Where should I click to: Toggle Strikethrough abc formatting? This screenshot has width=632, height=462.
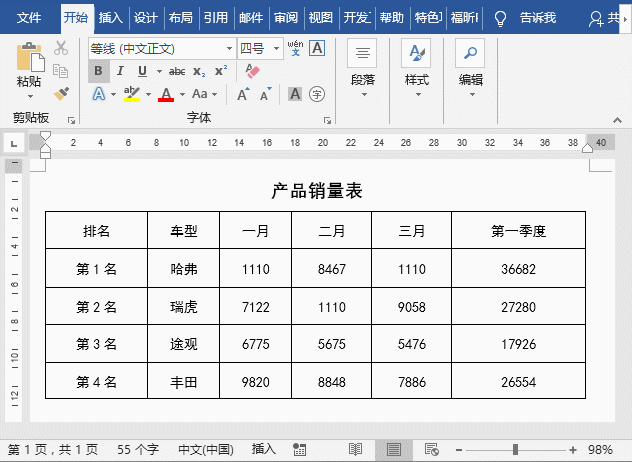(177, 72)
